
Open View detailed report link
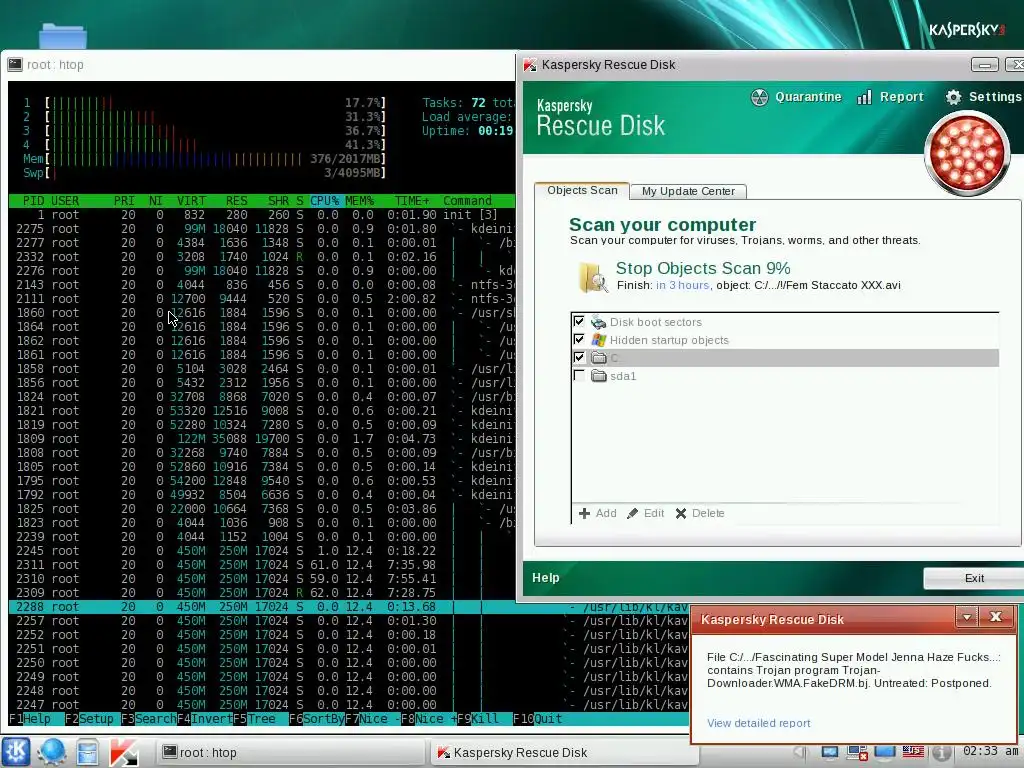[758, 723]
